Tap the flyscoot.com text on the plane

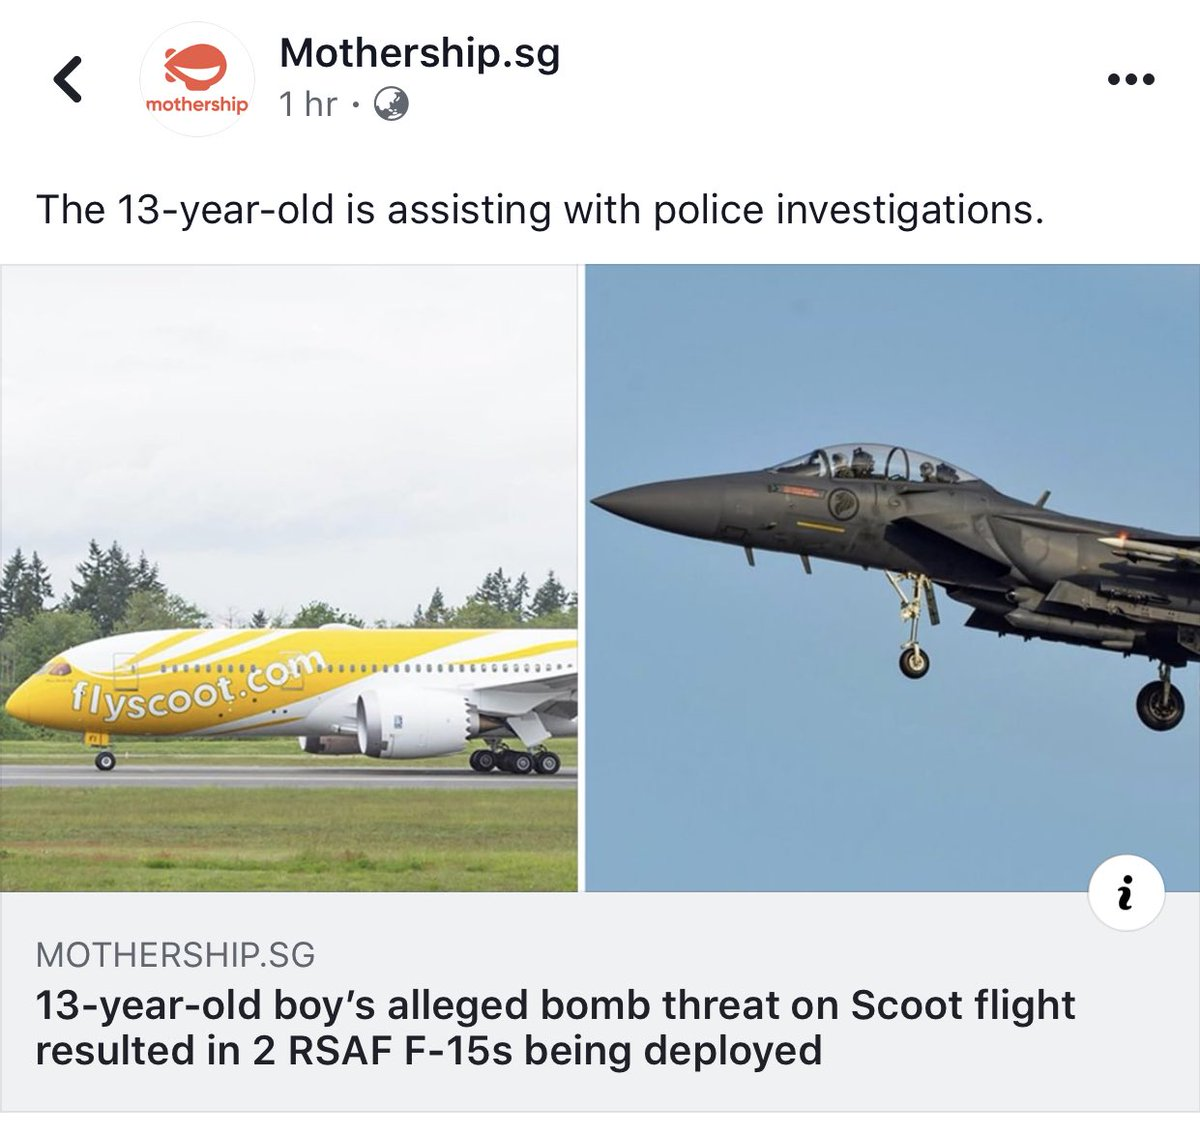tap(197, 686)
